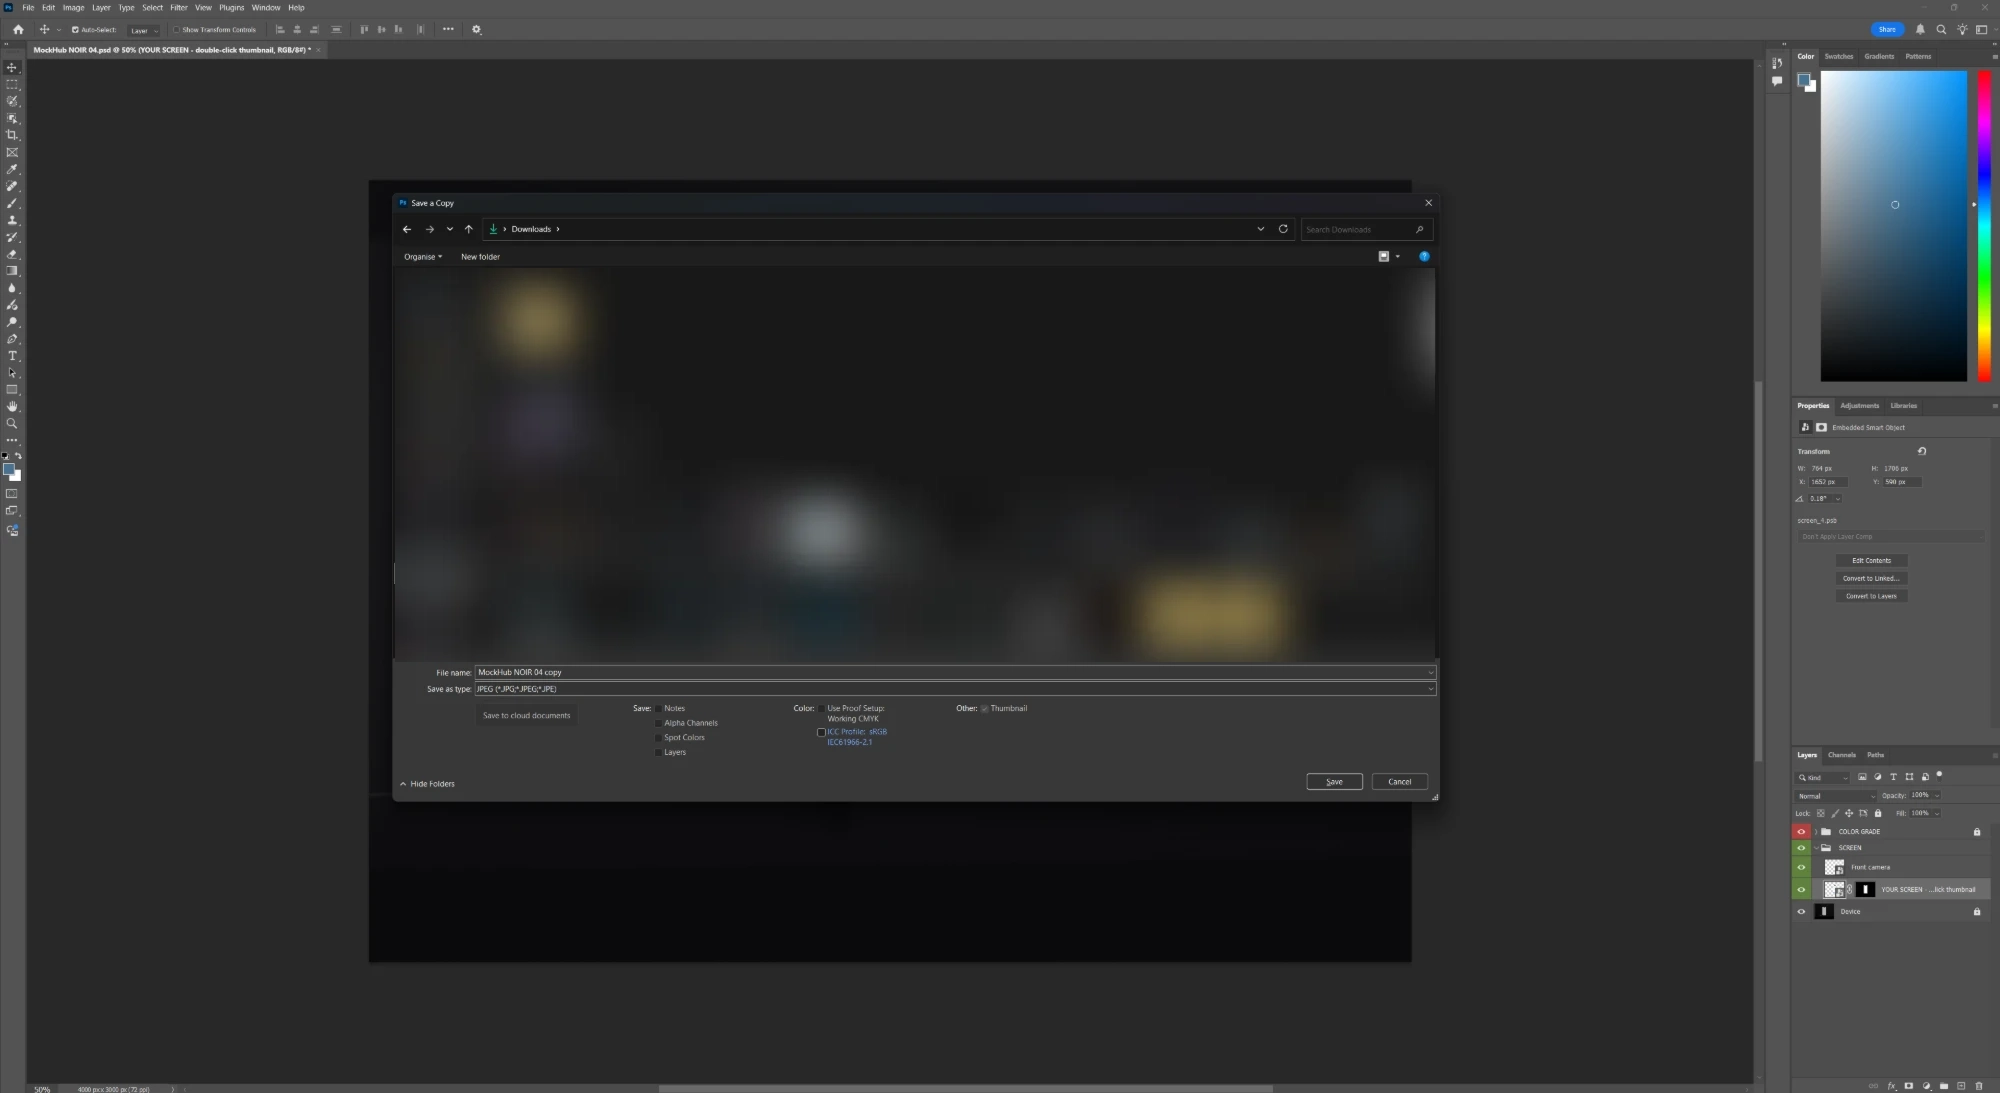Click Save to cloud documents button
Screen dimensions: 2000x1093
point(526,716)
